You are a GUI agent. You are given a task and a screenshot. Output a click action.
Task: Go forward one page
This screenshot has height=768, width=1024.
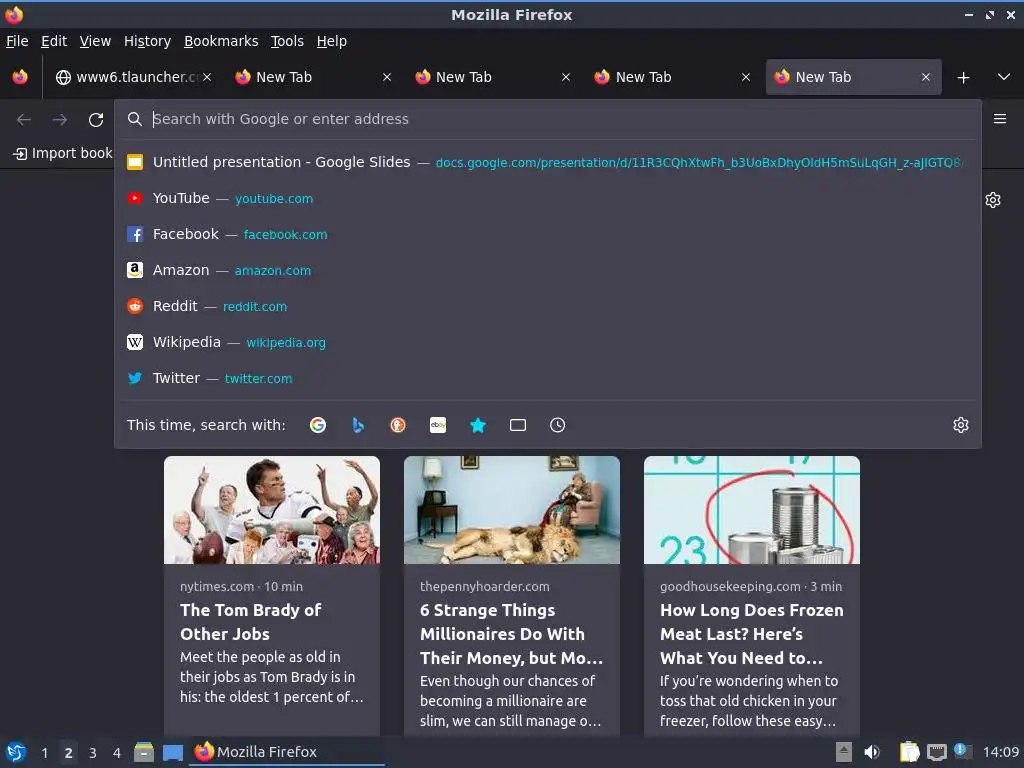tap(60, 120)
